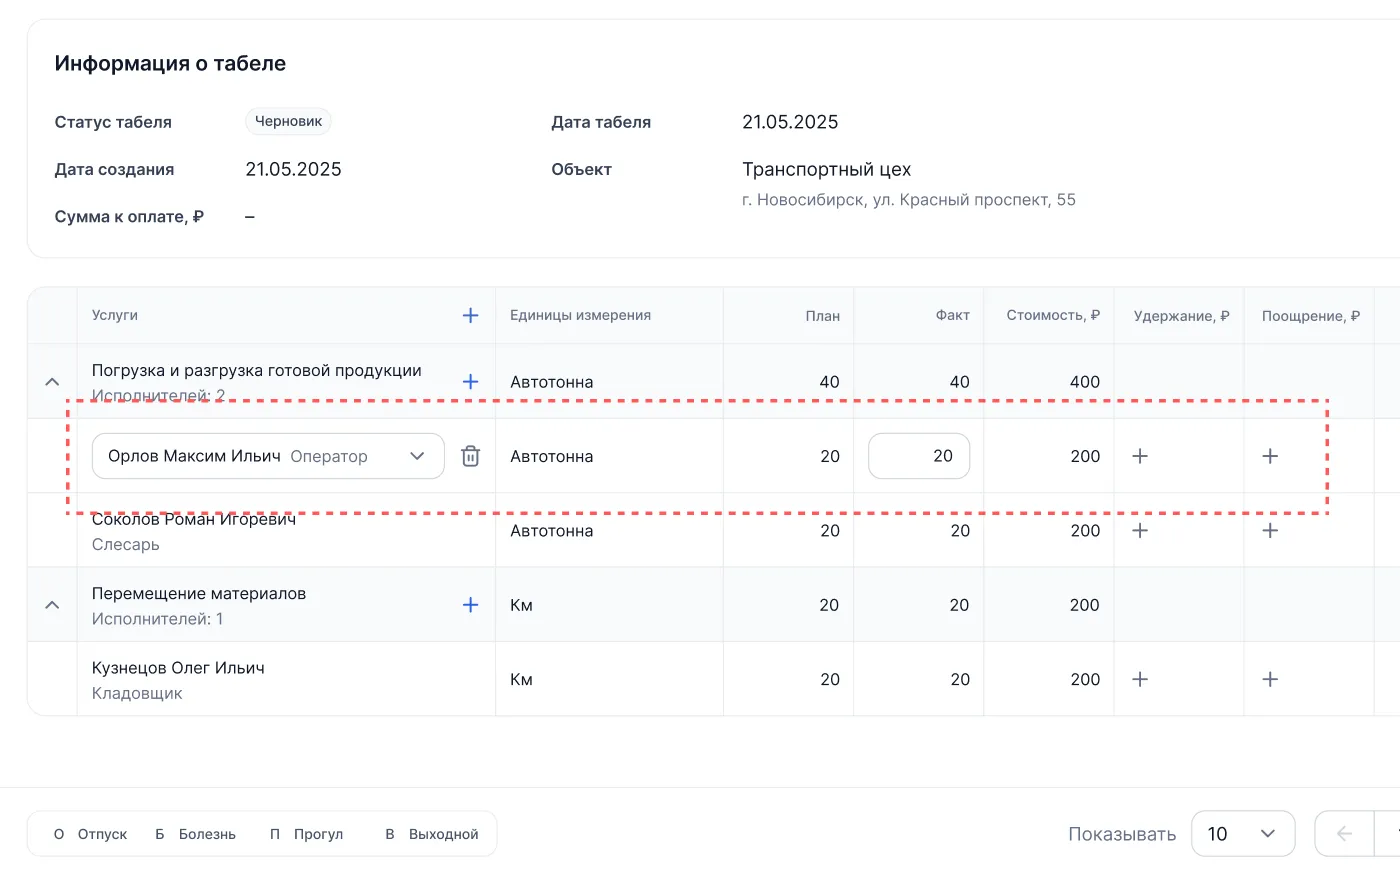
Task: Add a service via the Услуги header plus
Action: click(470, 315)
